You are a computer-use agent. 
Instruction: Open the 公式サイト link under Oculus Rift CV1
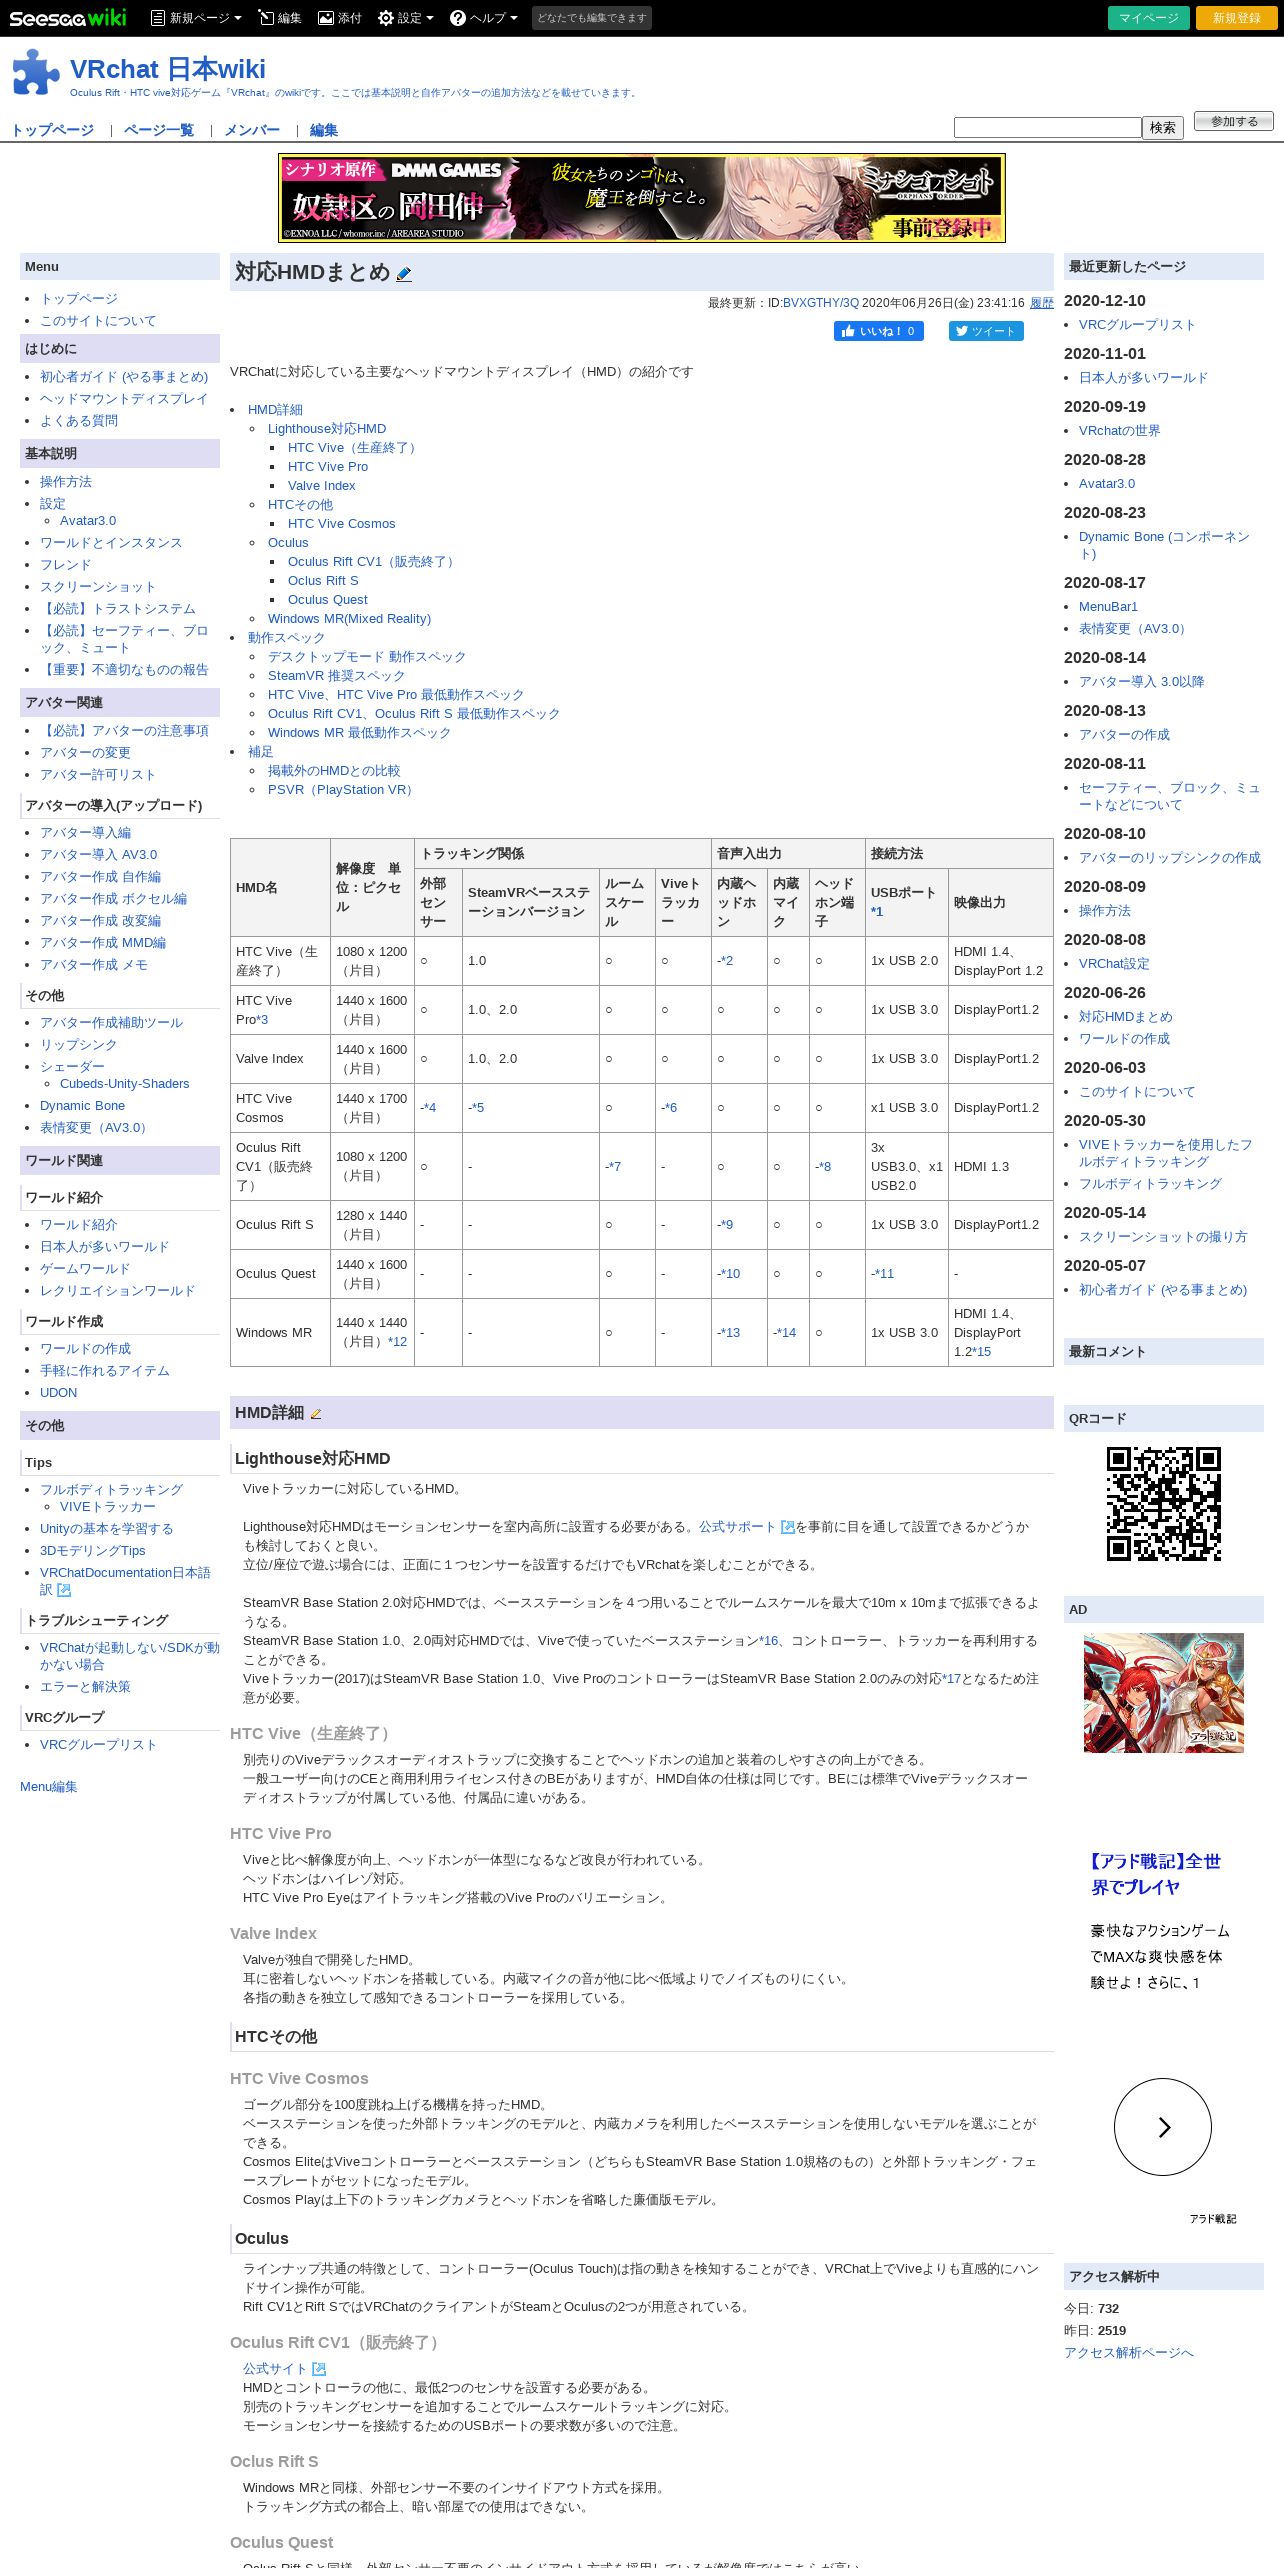pos(275,2369)
